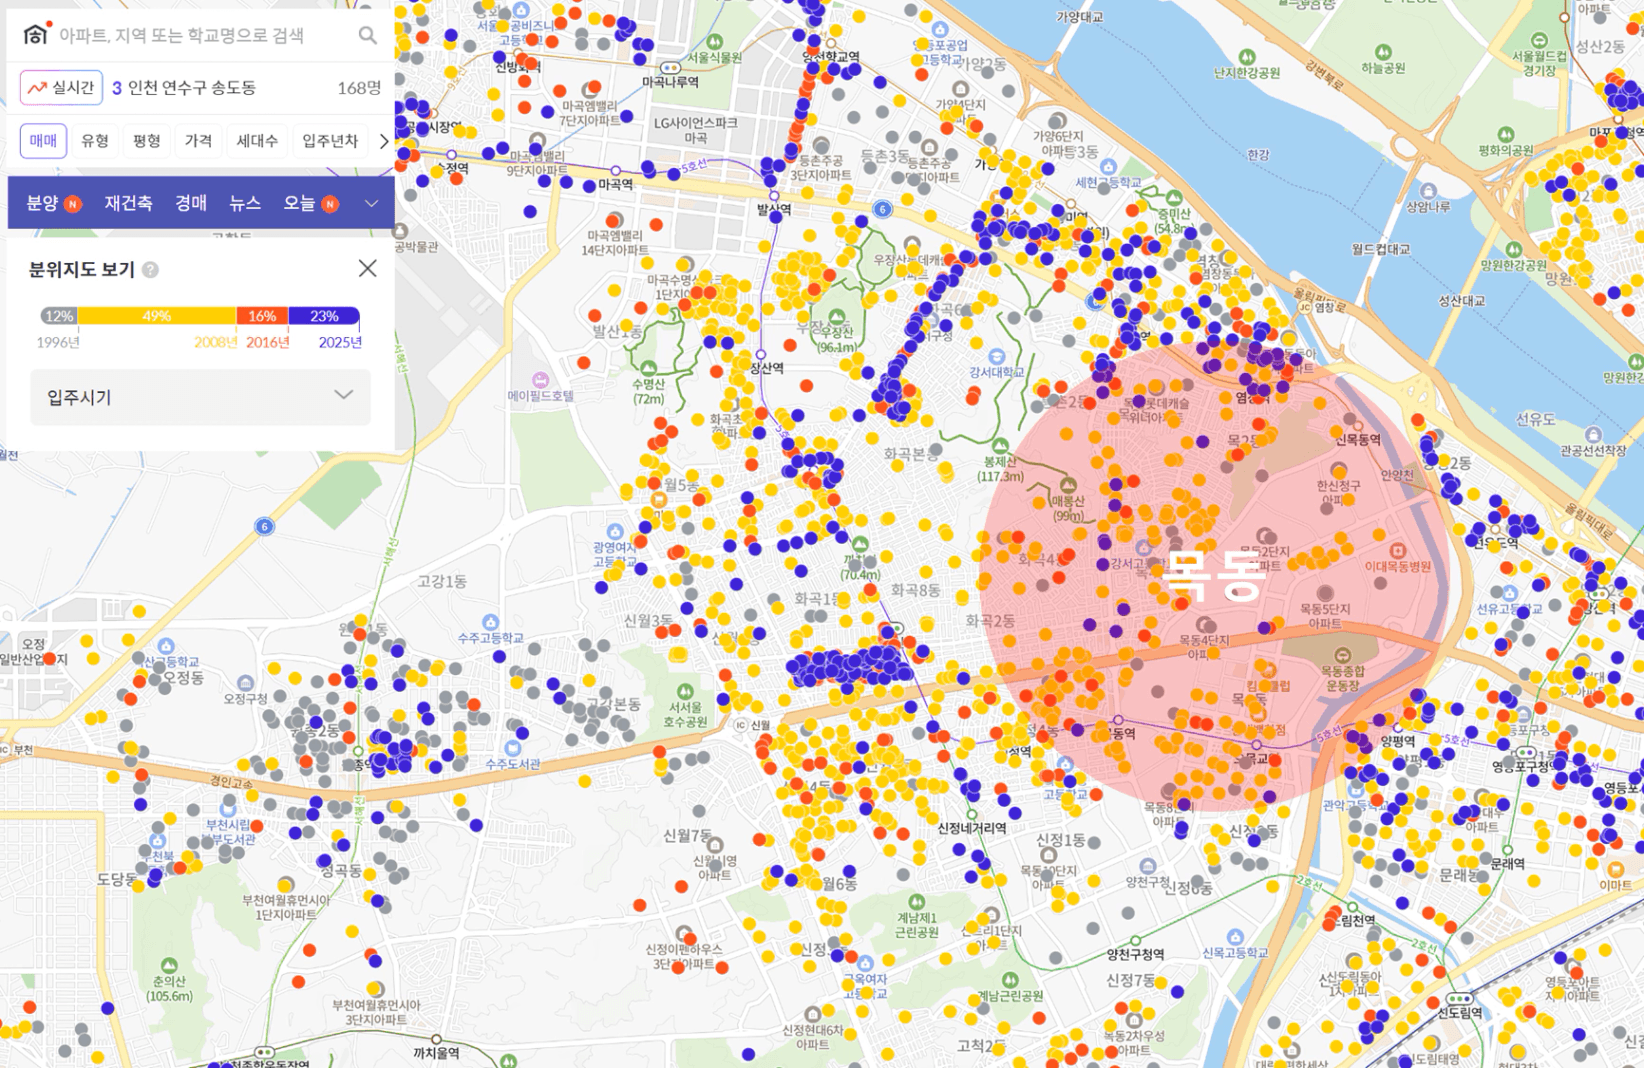The width and height of the screenshot is (1644, 1068).
Task: Show more filters with right arrow
Action: tap(384, 141)
